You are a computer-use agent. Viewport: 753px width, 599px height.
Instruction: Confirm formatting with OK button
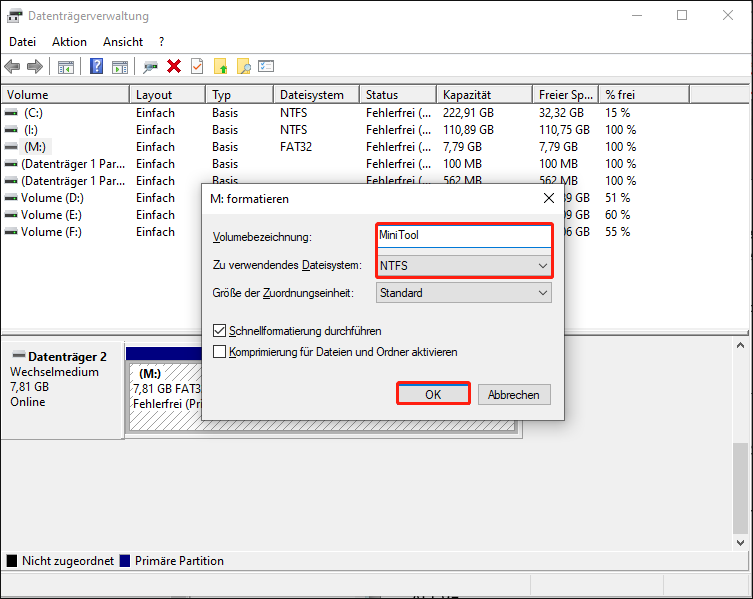[433, 394]
